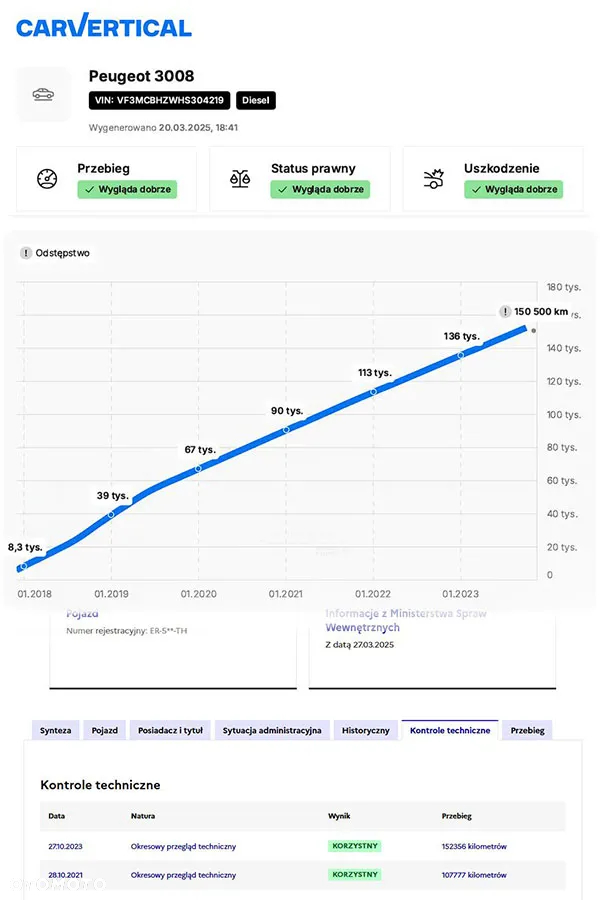Click the scales icon in Status prawny card
Screen dimensions: 600x900
coord(240,179)
